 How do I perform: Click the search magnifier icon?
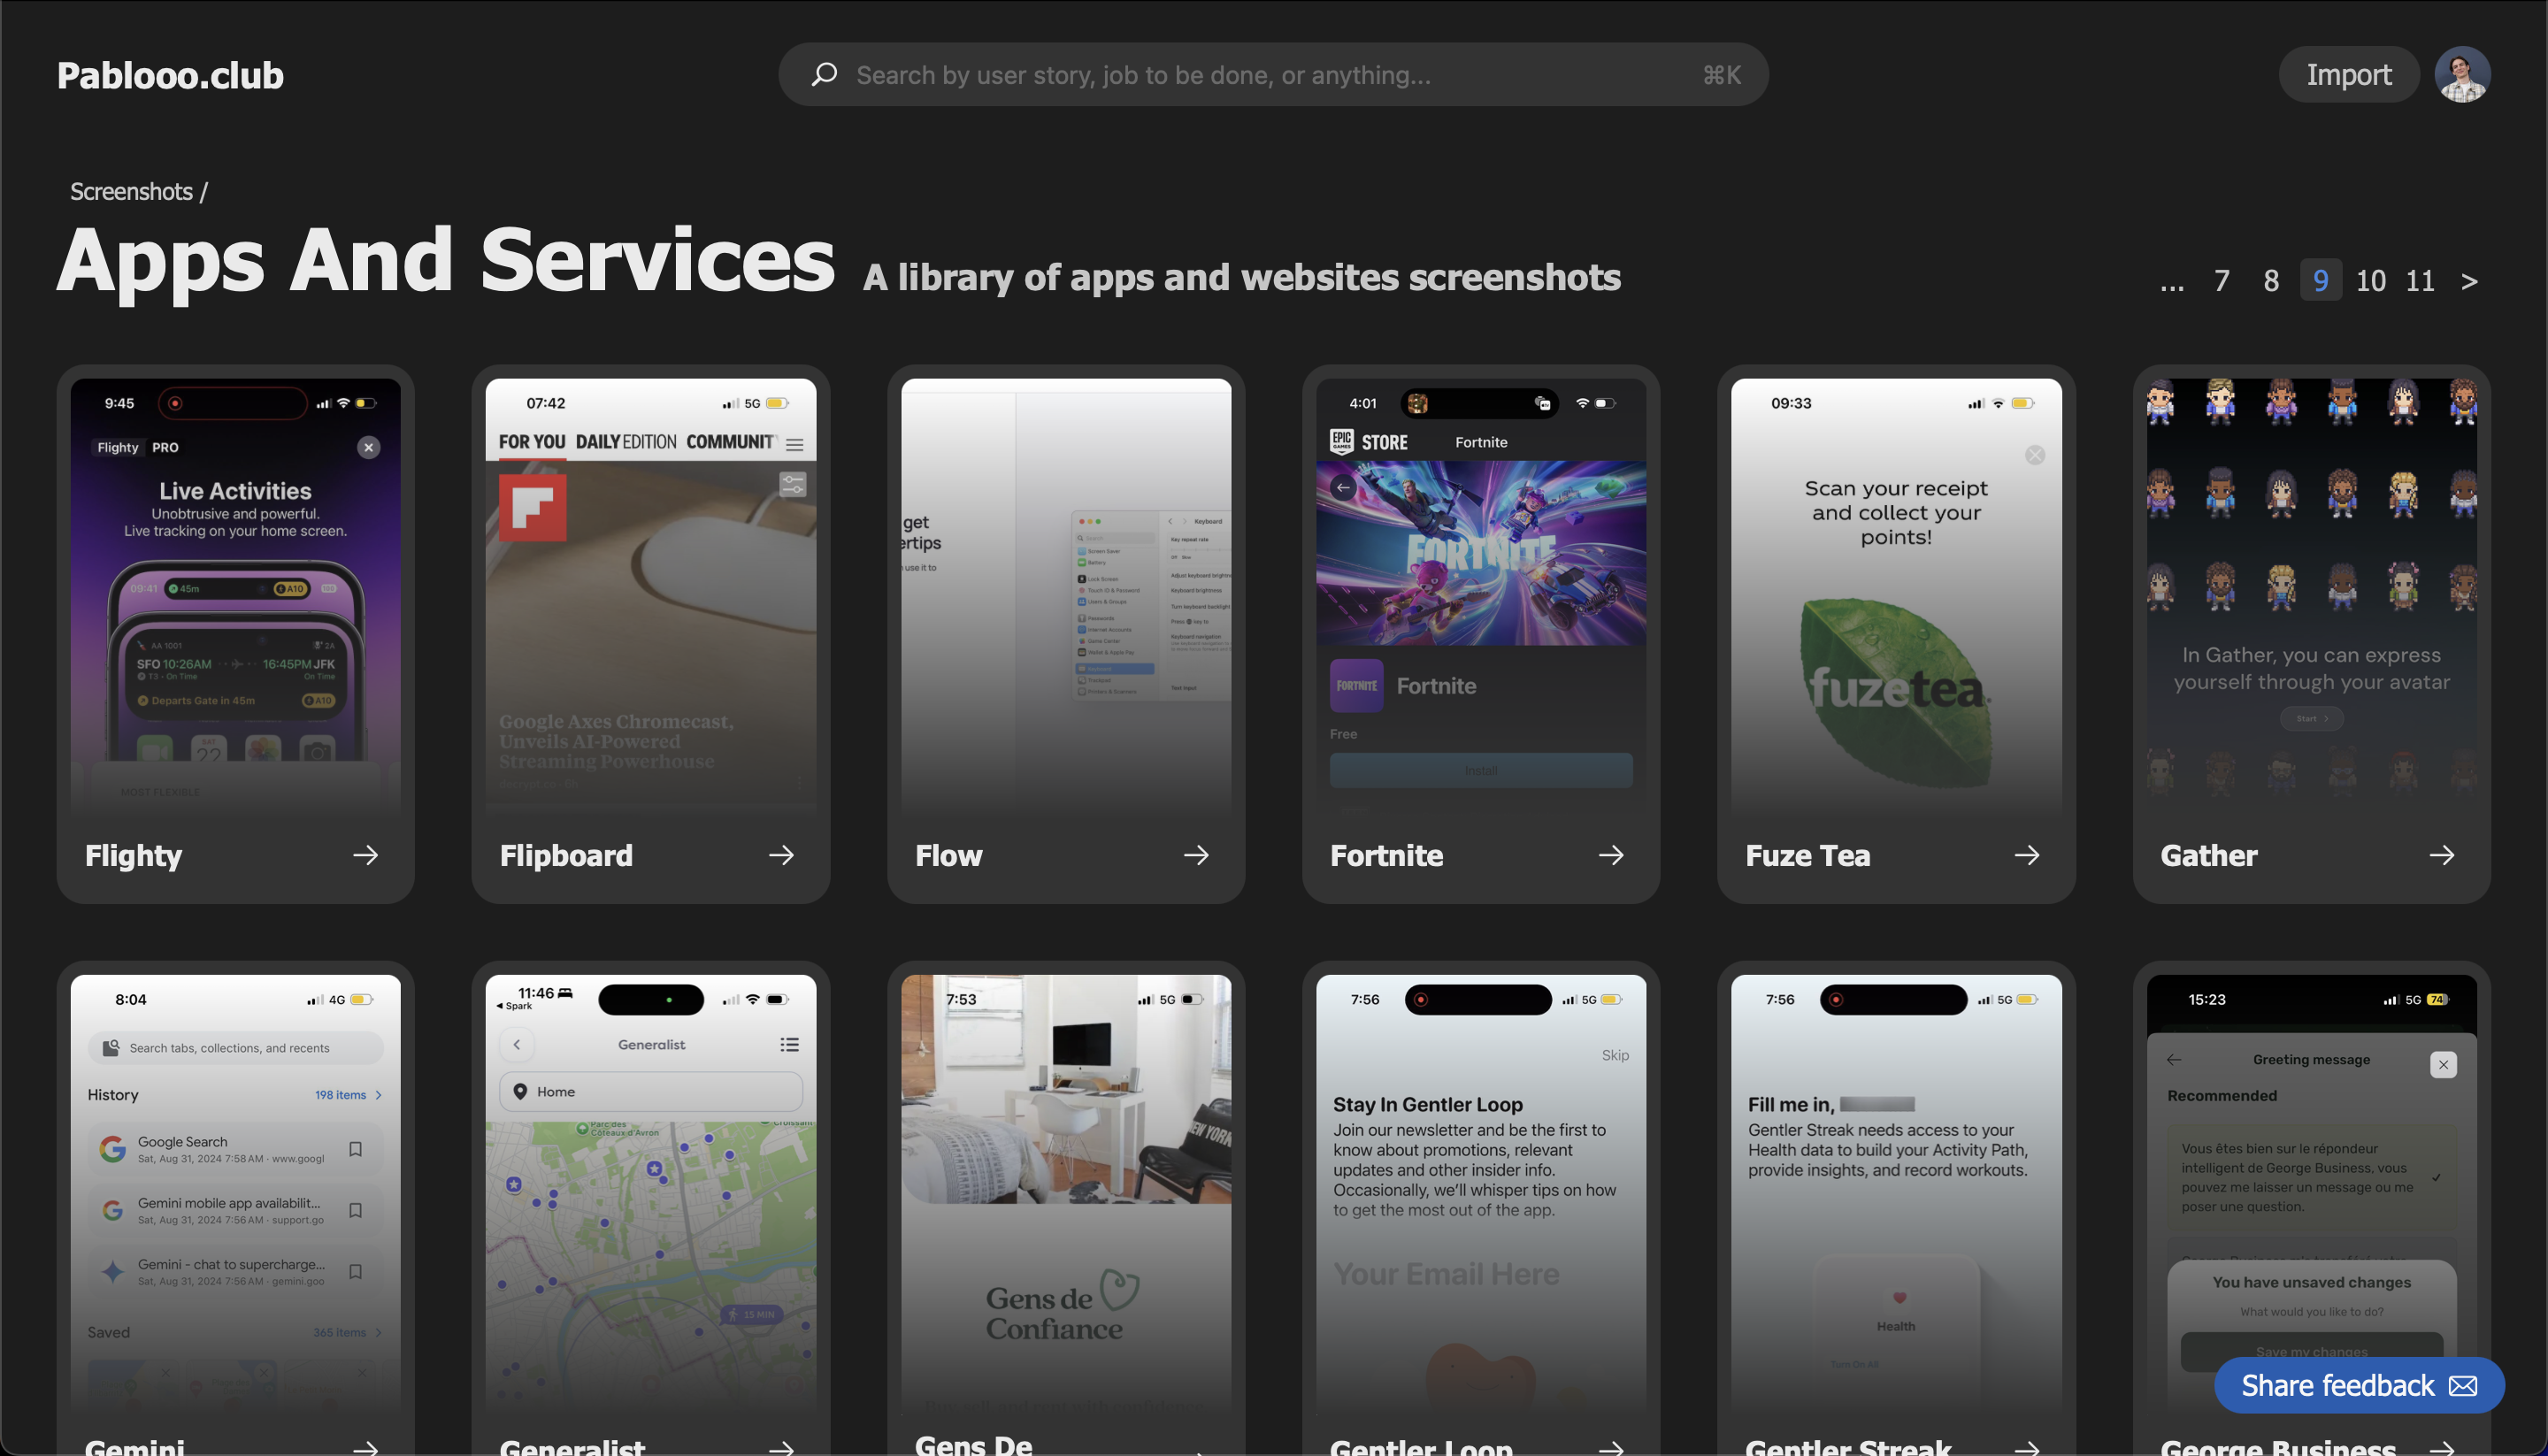tap(824, 74)
